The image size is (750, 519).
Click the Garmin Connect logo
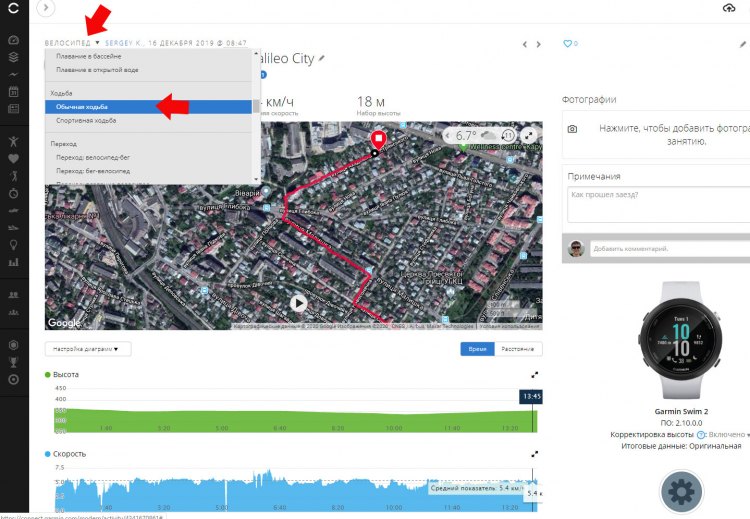pyautogui.click(x=14, y=8)
